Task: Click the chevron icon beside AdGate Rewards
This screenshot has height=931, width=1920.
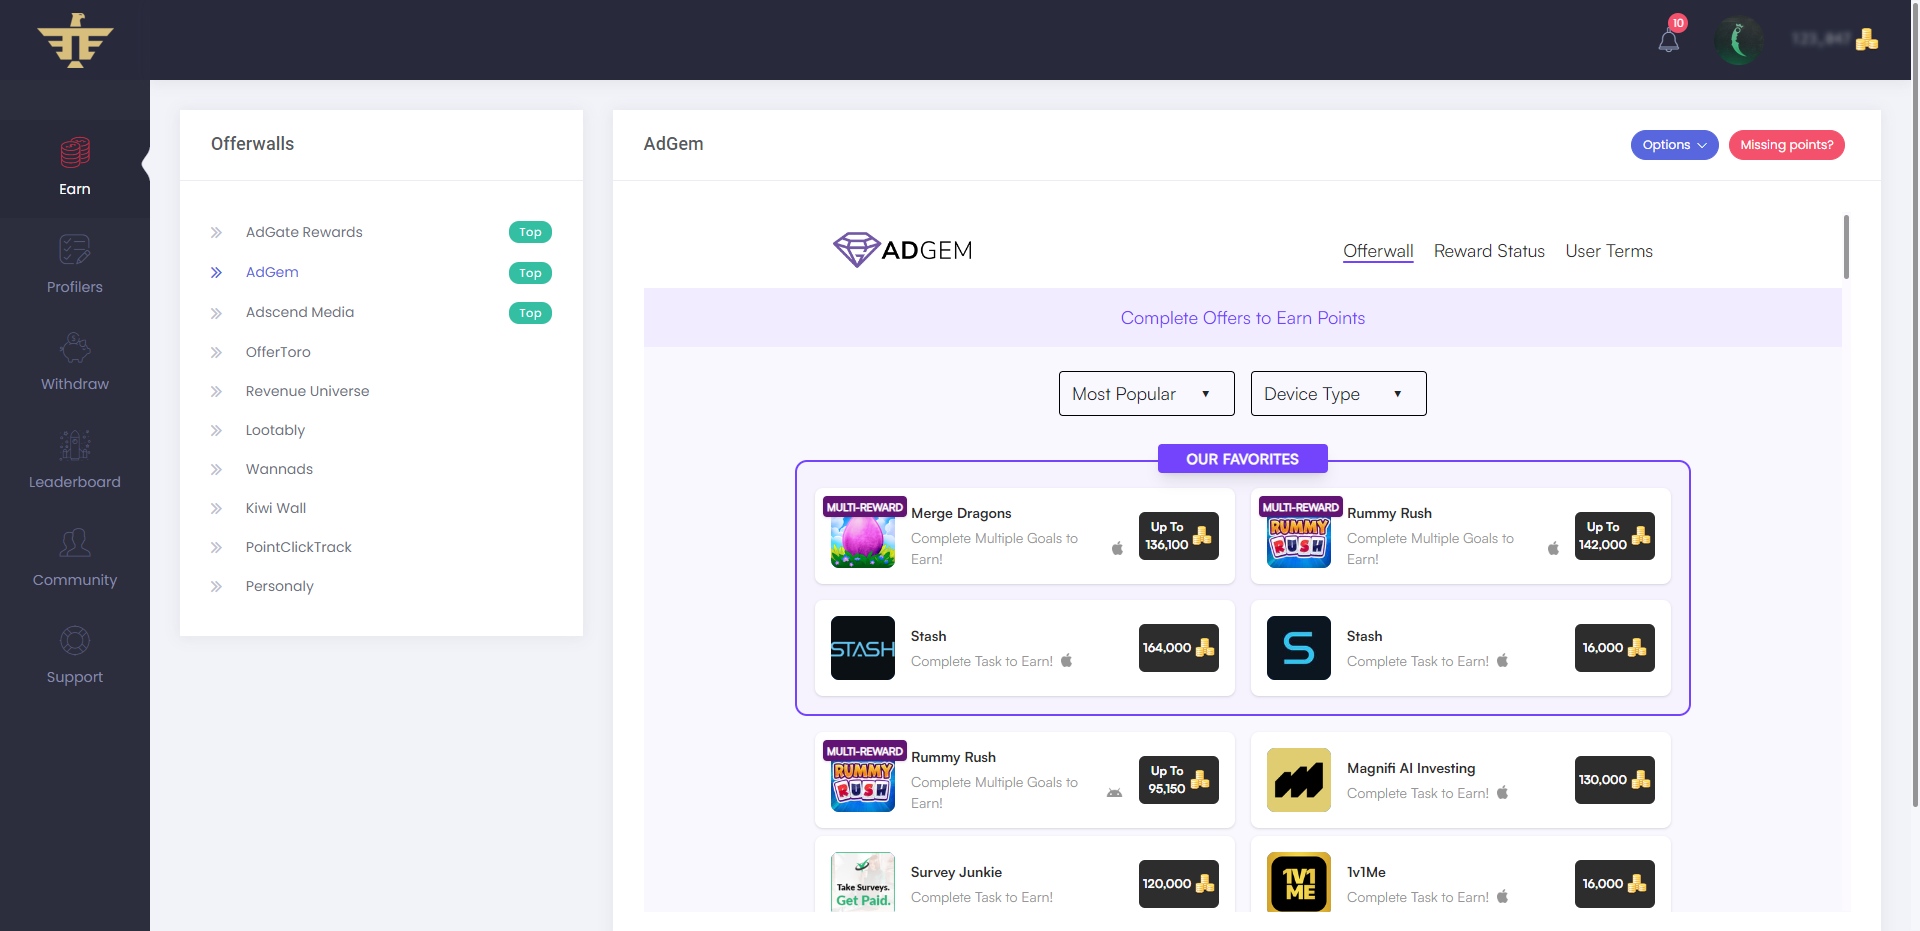Action: (216, 232)
